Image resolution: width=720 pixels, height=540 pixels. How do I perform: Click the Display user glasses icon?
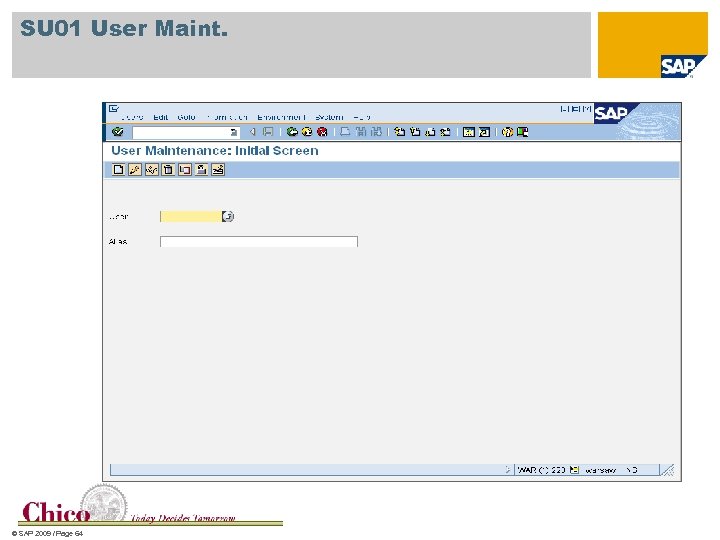tap(151, 169)
